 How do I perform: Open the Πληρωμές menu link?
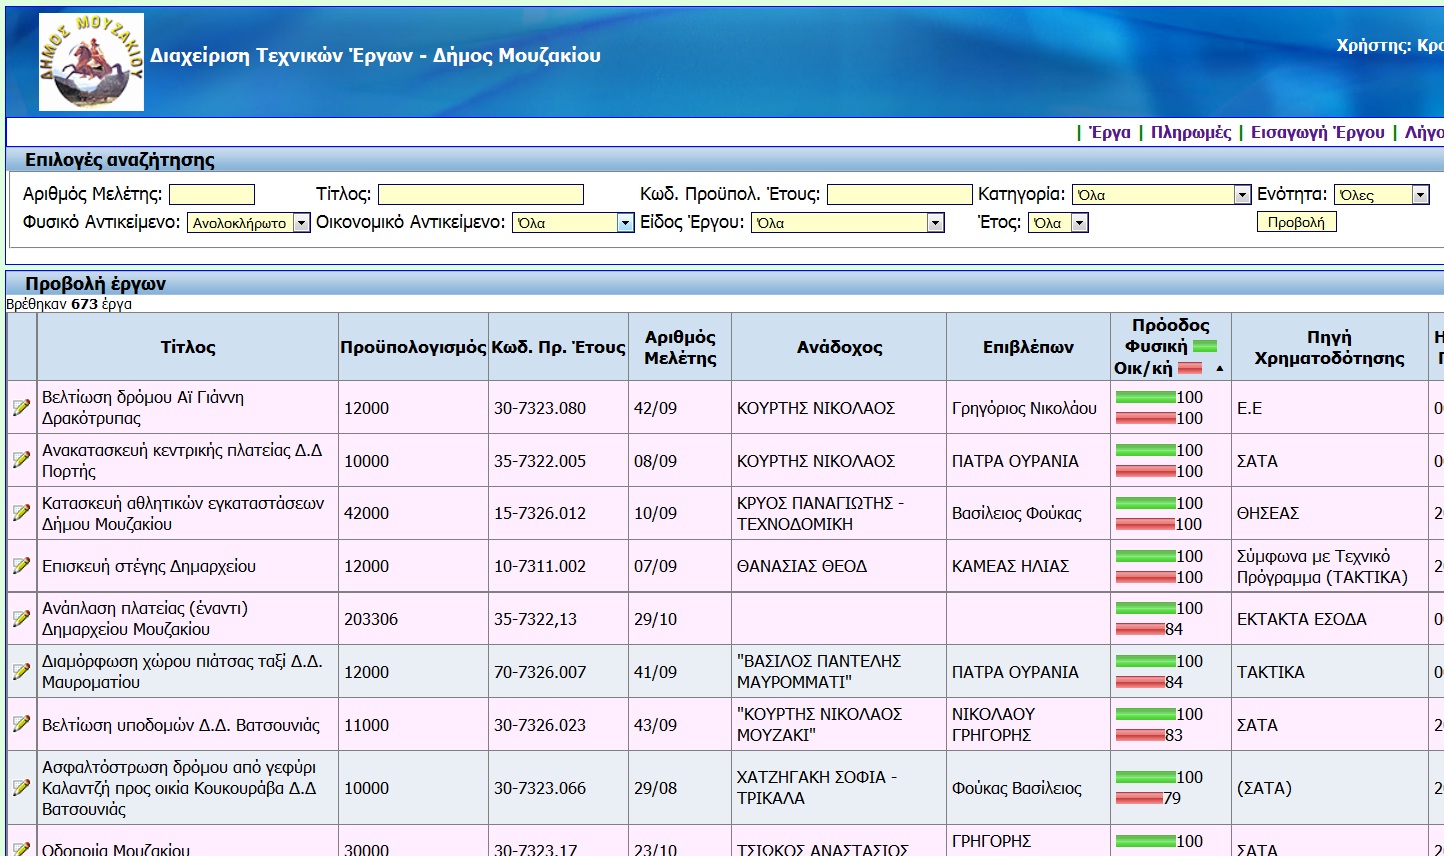pyautogui.click(x=1191, y=132)
